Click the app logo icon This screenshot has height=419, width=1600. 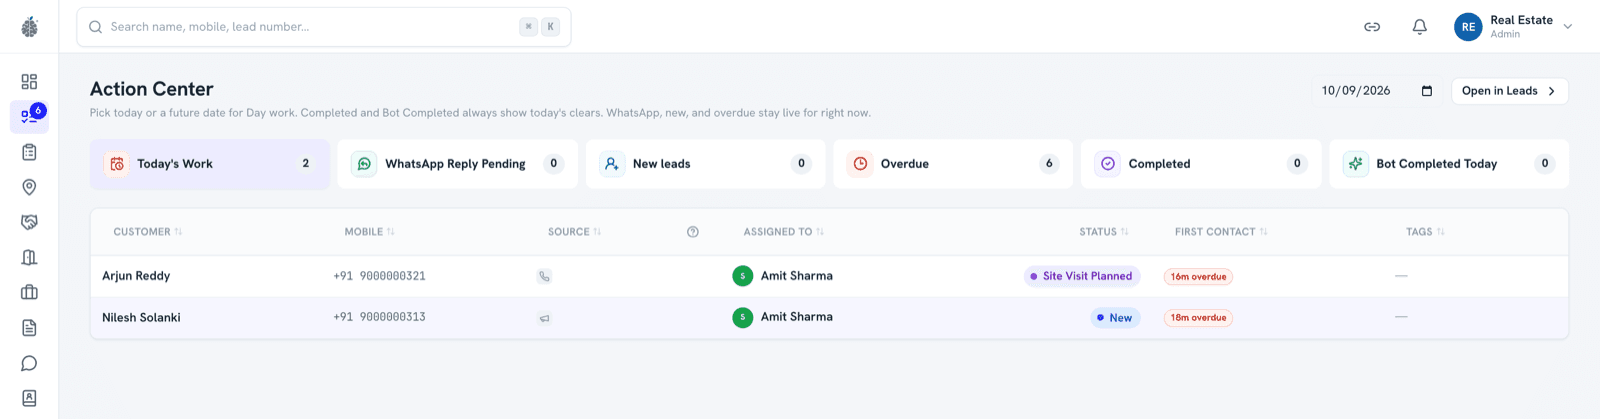29,27
